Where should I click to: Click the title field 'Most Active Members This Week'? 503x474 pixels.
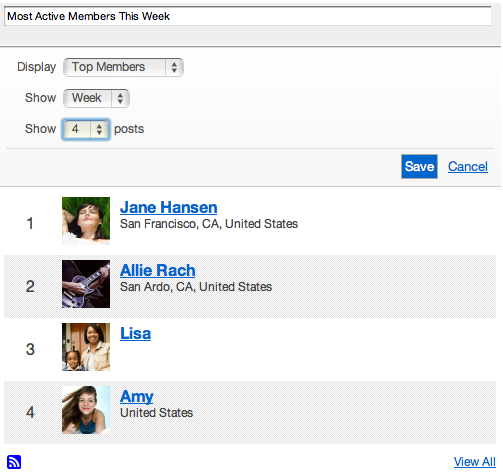248,16
